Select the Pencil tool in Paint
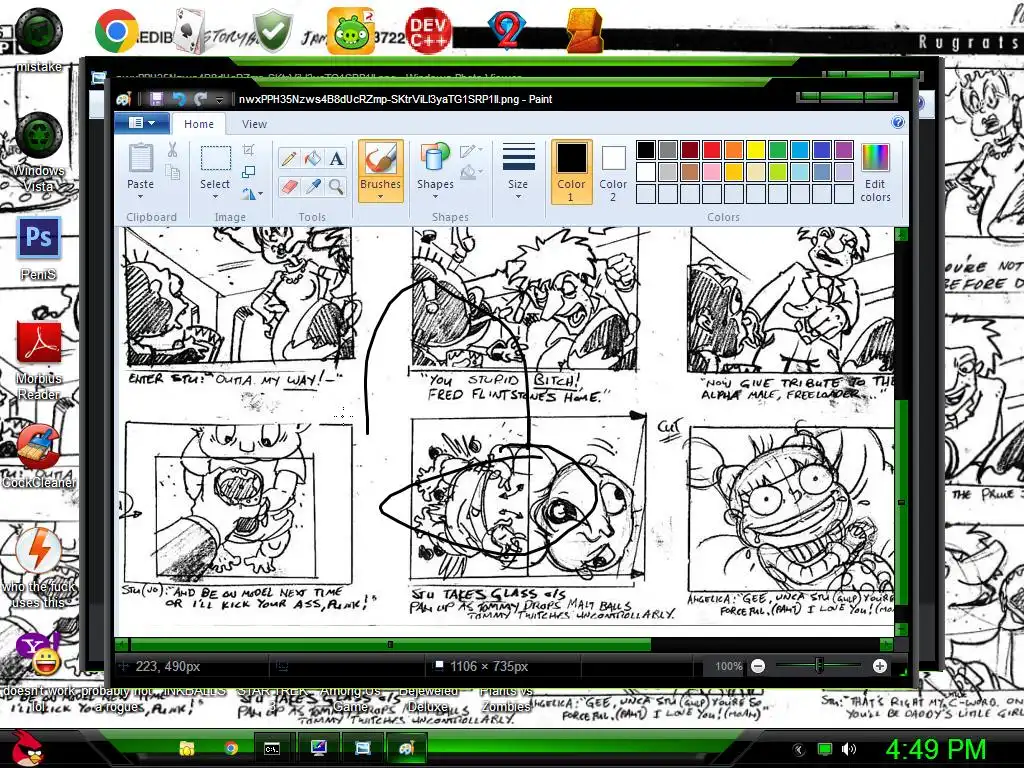 [289, 159]
